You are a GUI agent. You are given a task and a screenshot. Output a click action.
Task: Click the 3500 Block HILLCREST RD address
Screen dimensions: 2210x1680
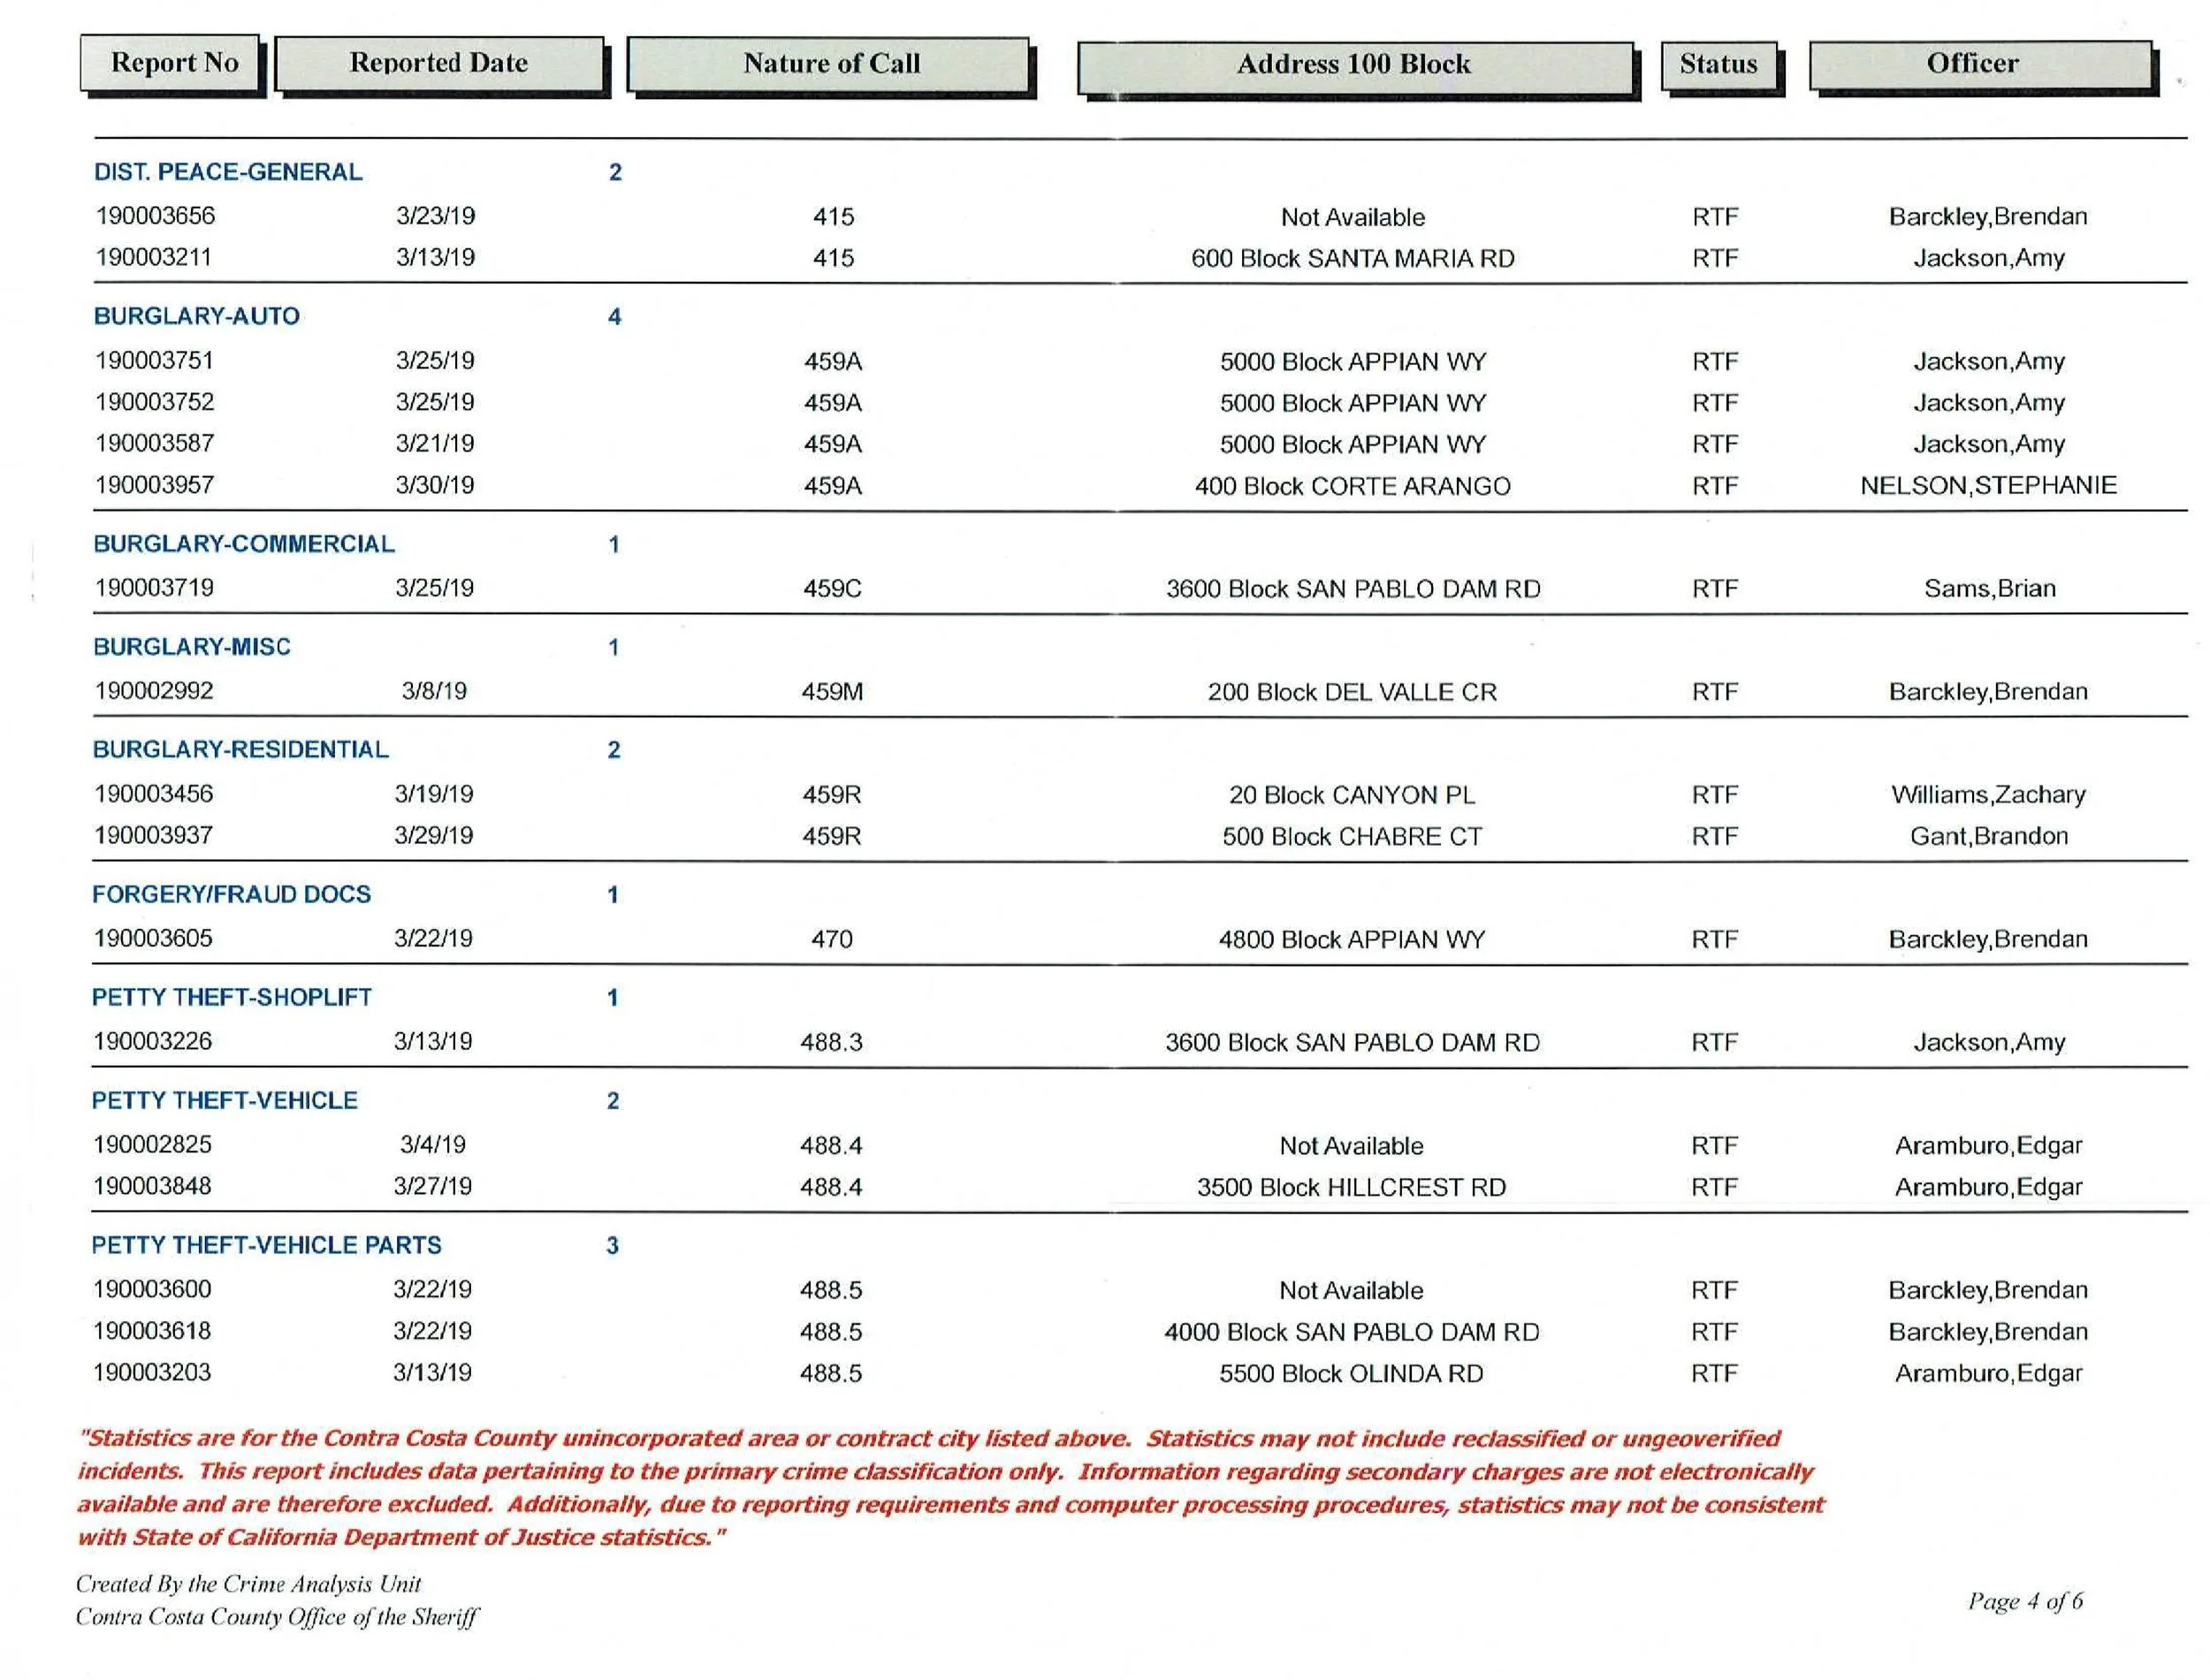coord(1351,1188)
